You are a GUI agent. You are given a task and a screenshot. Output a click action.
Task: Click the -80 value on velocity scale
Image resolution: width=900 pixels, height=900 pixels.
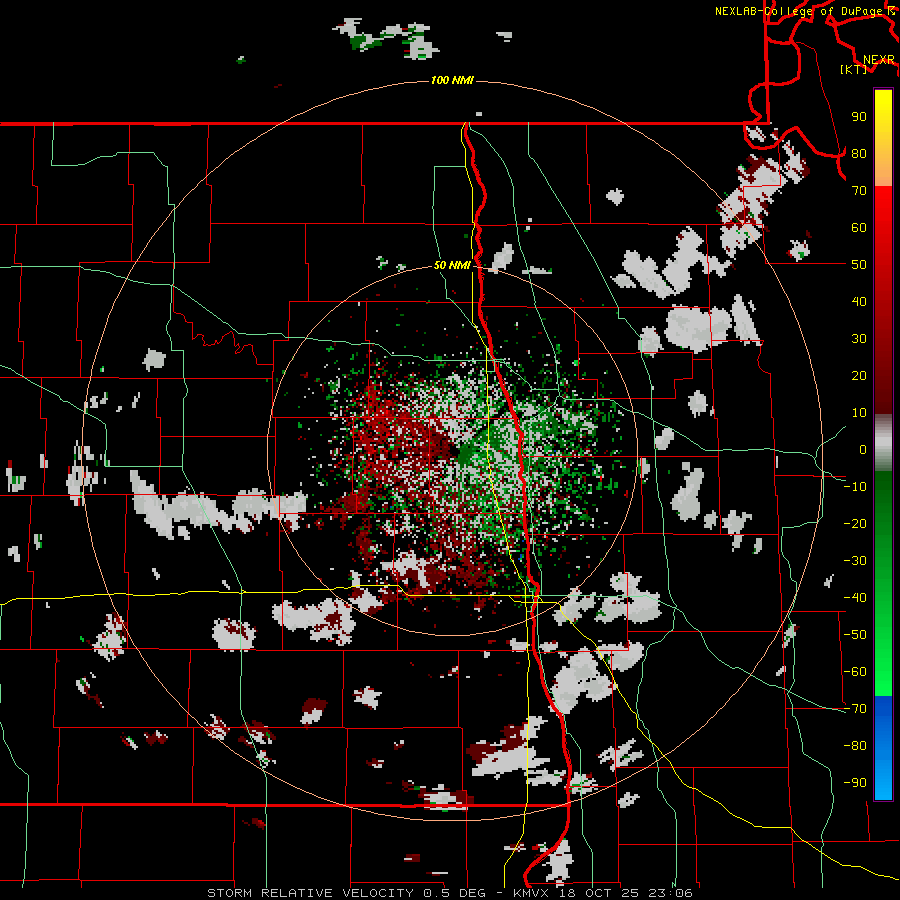coord(855,746)
